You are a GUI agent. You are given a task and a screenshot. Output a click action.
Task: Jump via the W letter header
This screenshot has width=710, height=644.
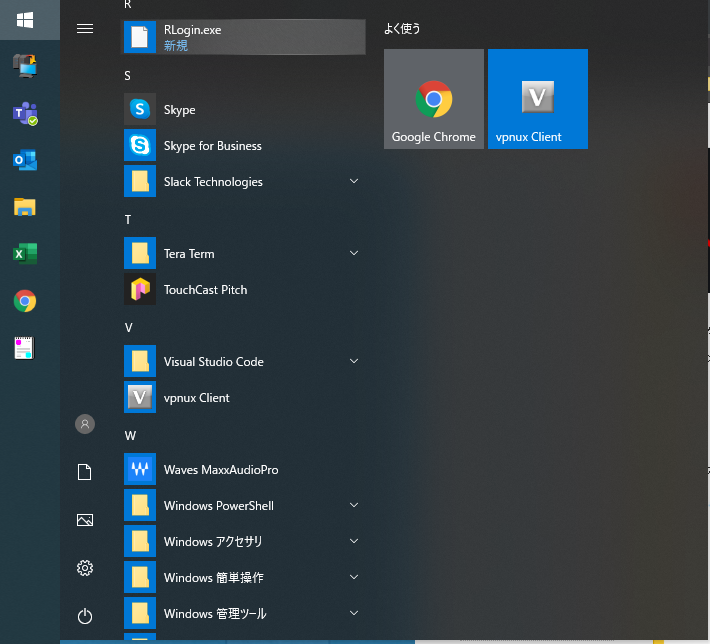(x=130, y=436)
